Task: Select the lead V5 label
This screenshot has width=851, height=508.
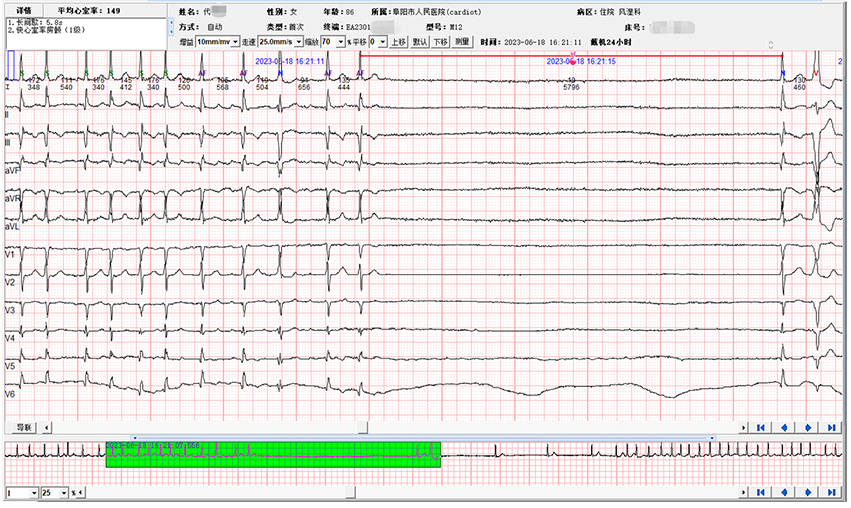Action: (x=10, y=366)
